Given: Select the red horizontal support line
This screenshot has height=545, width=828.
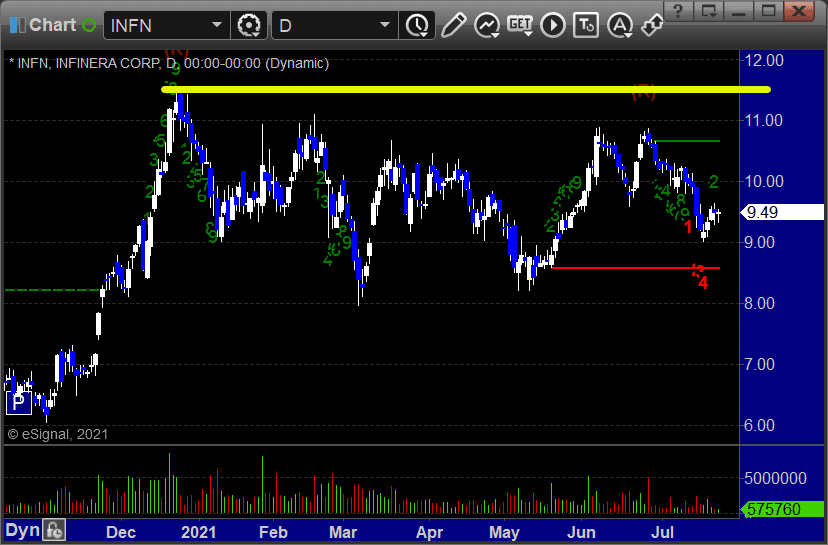Looking at the screenshot, I should coord(635,268).
